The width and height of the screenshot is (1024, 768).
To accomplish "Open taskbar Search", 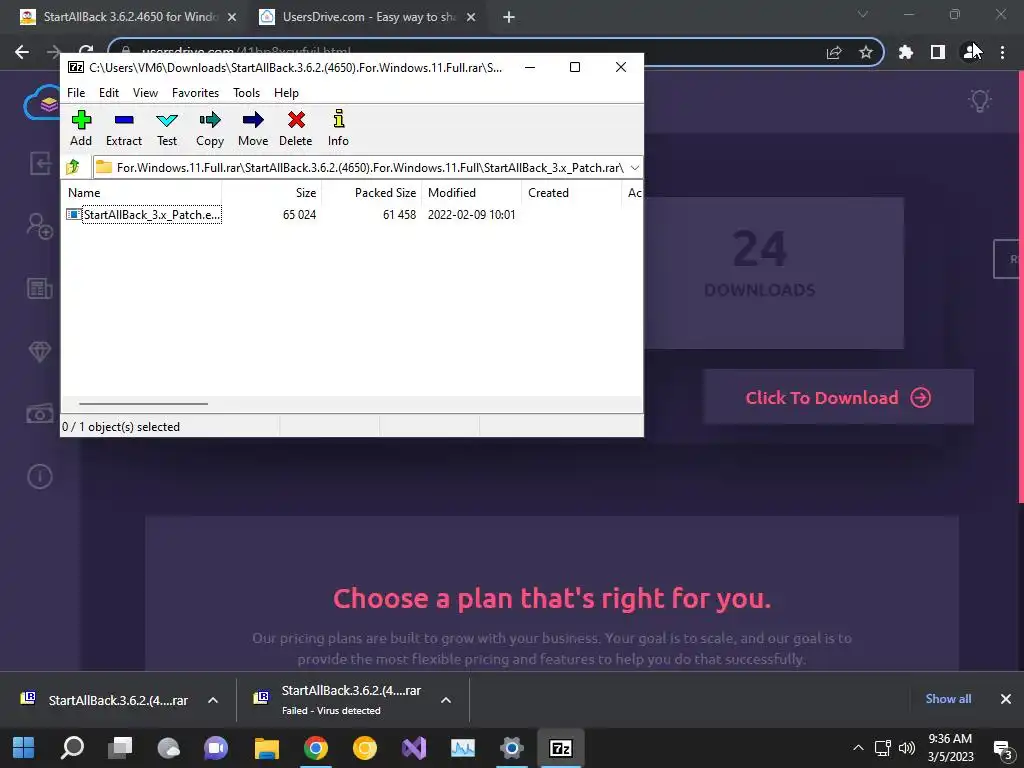I will 72,748.
